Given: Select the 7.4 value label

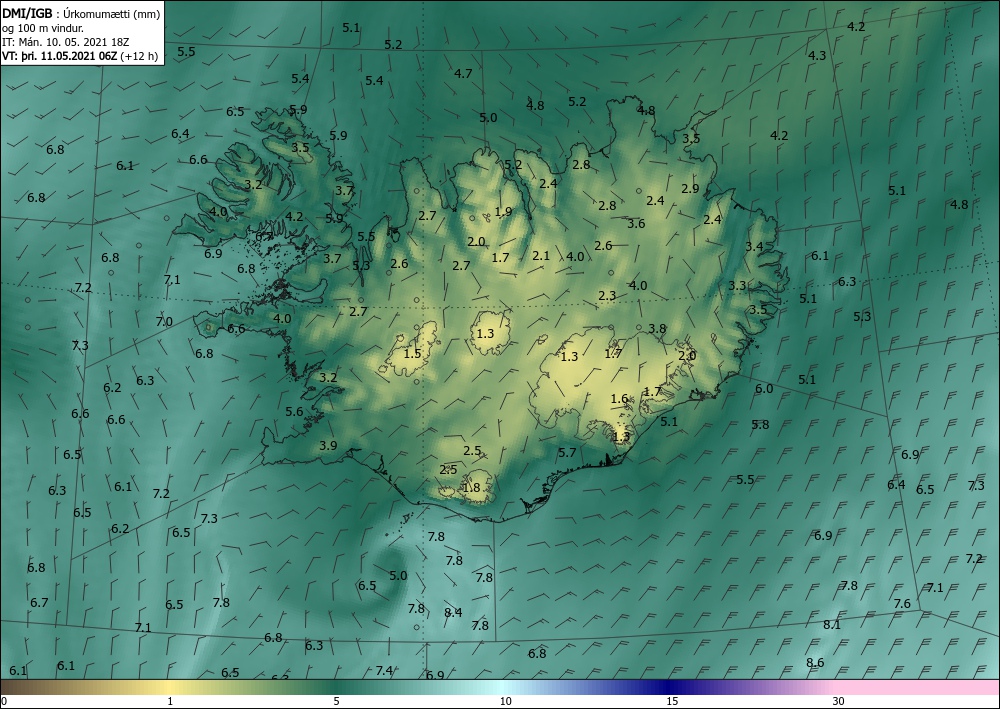Looking at the screenshot, I should tap(384, 671).
